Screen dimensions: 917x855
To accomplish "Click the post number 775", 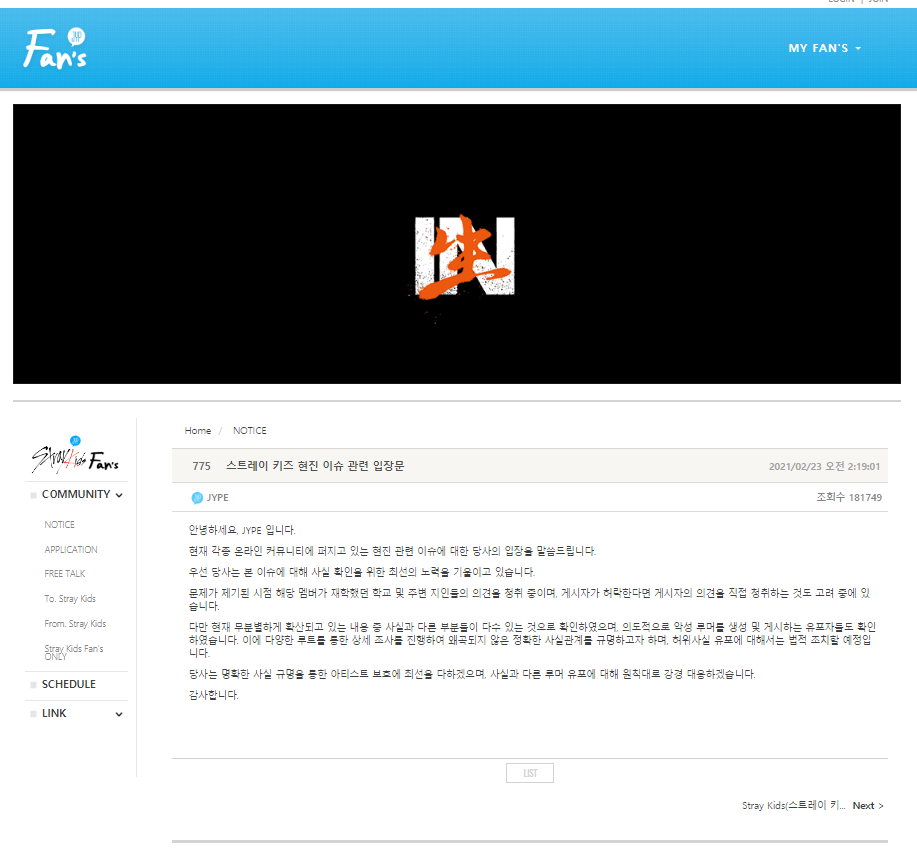I will click(201, 466).
